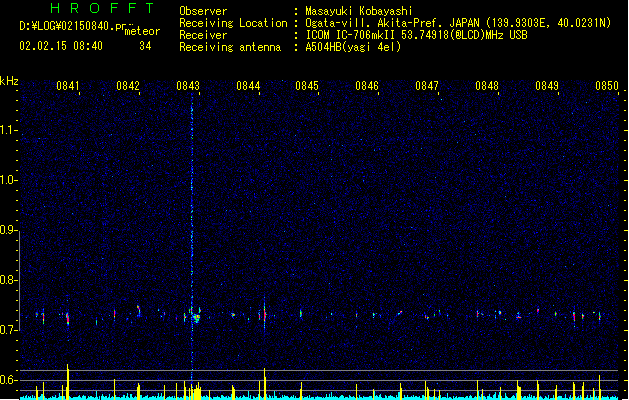Viewport: 629px width, 400px height.
Task: Click the 0845 time marker
Action: (307, 86)
